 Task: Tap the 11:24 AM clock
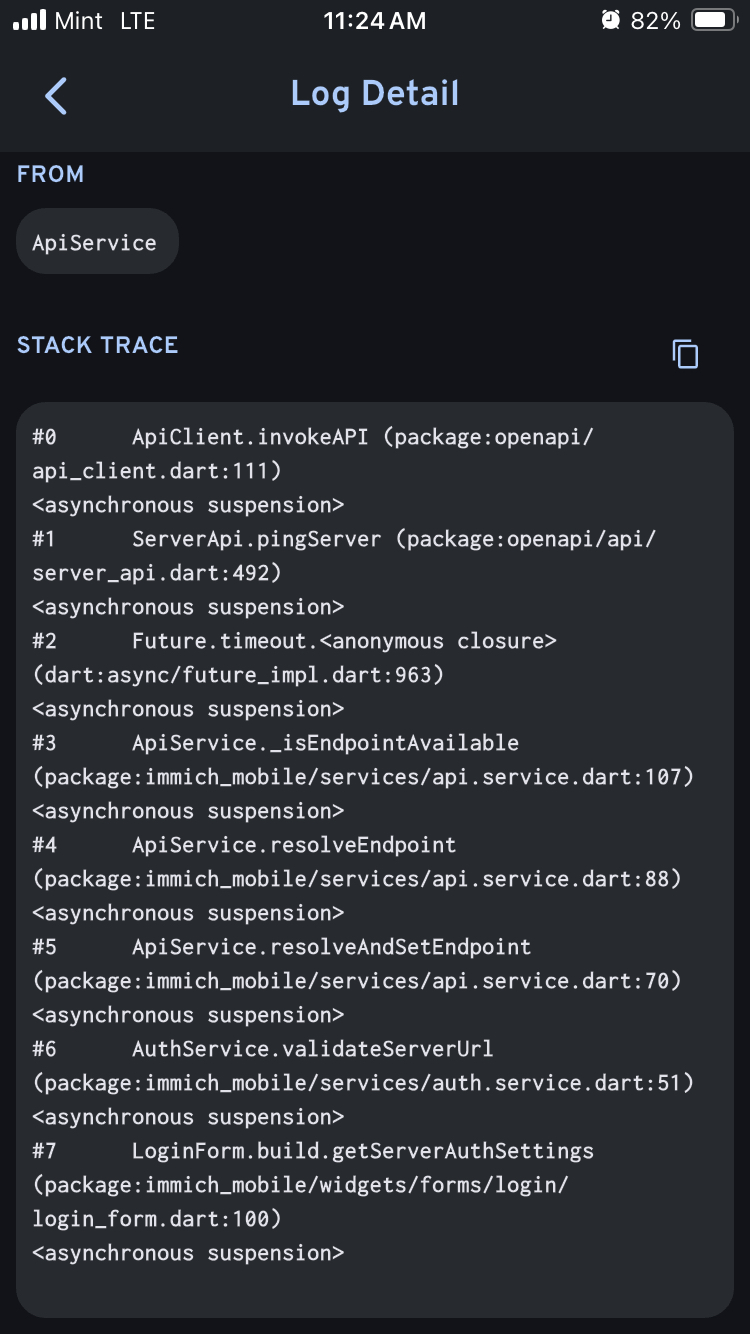(374, 21)
